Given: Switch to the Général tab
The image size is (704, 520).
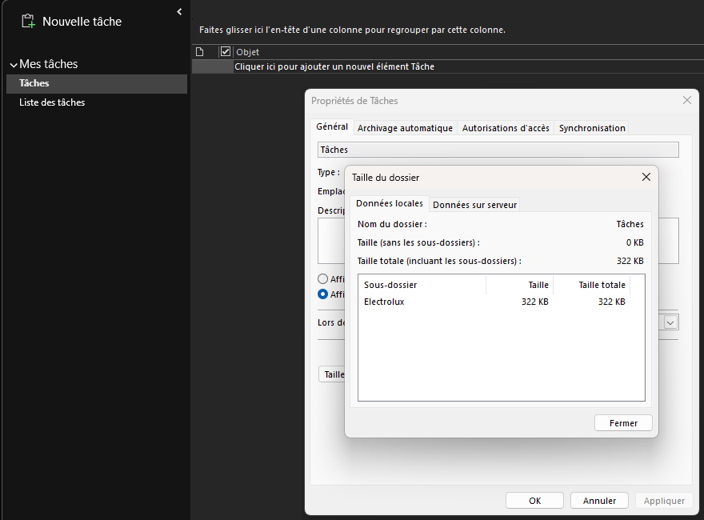Looking at the screenshot, I should pyautogui.click(x=332, y=127).
